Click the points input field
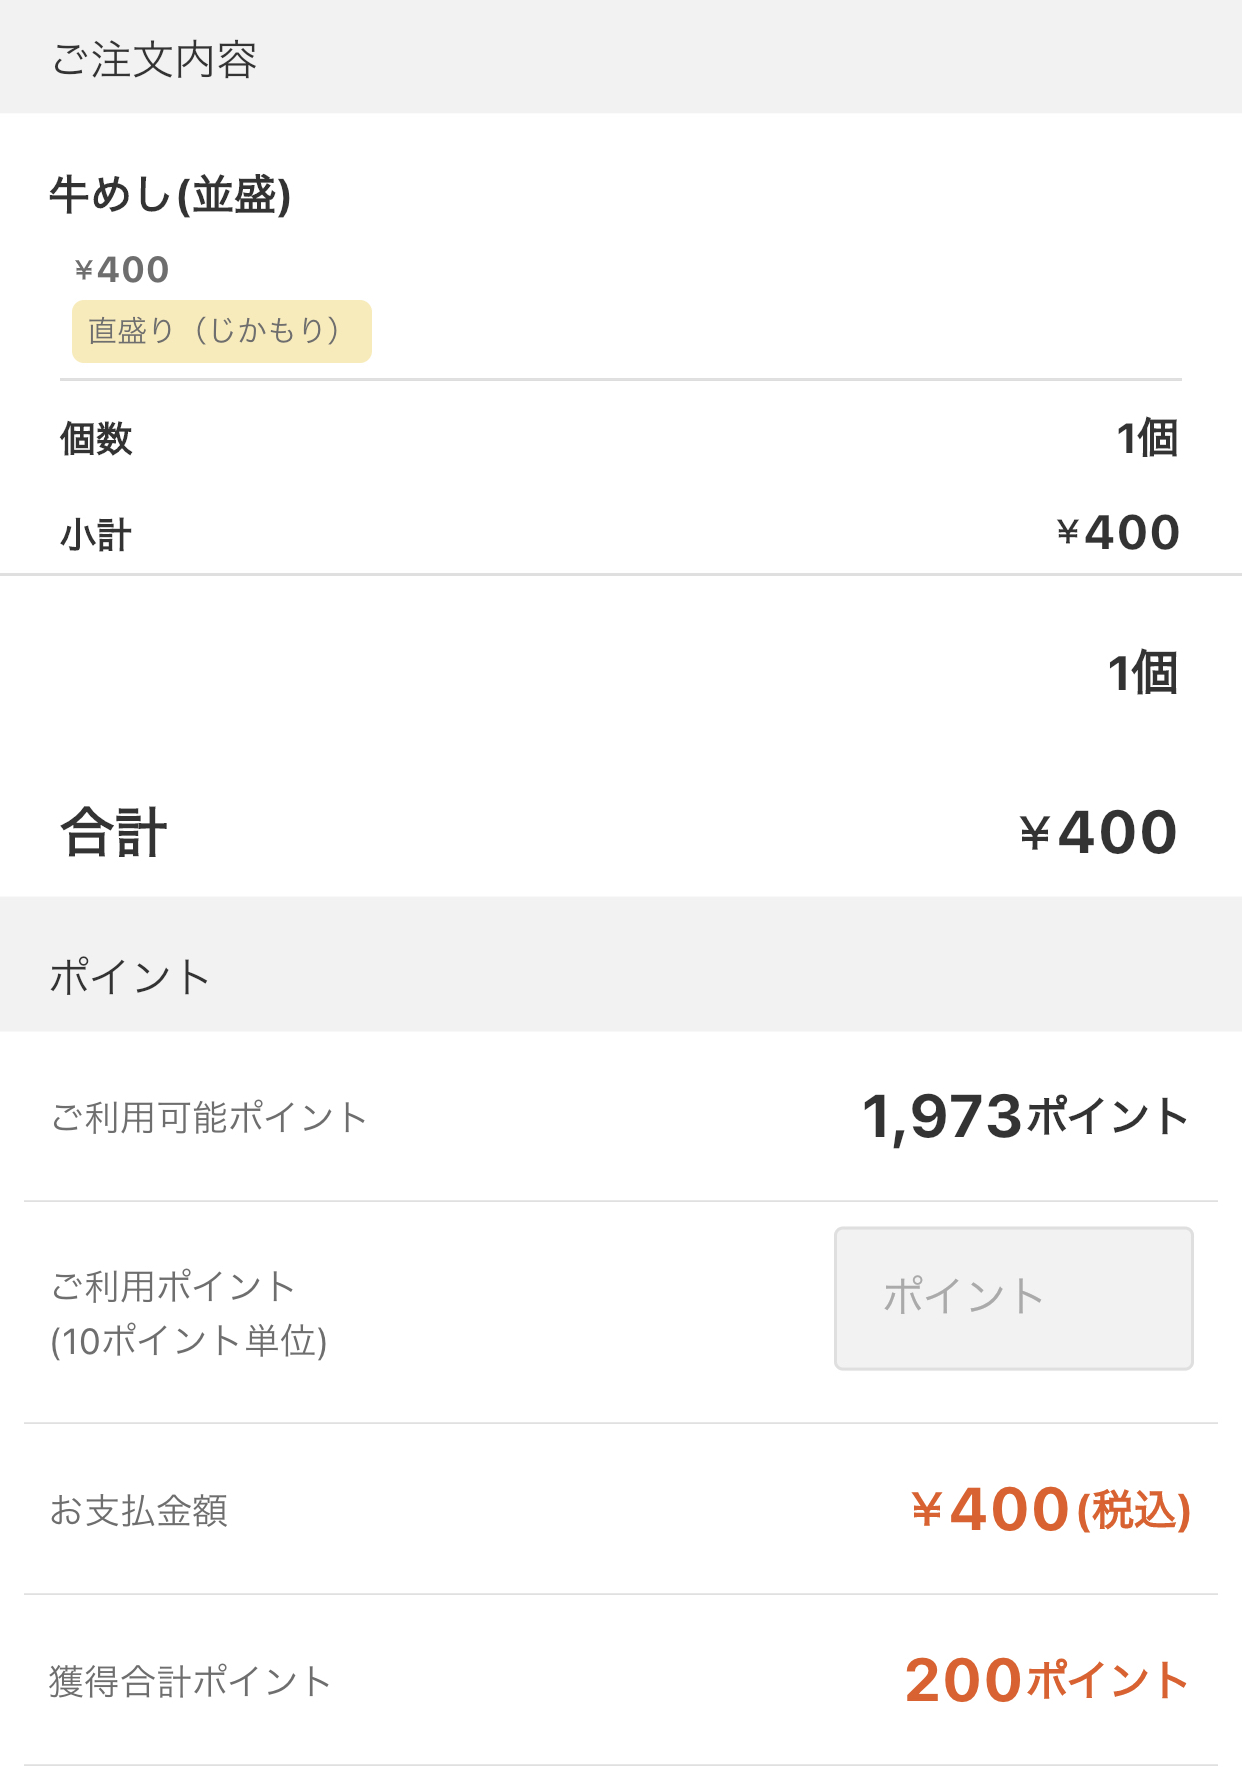Screen dimensions: 1242x1788 [x=1013, y=1298]
